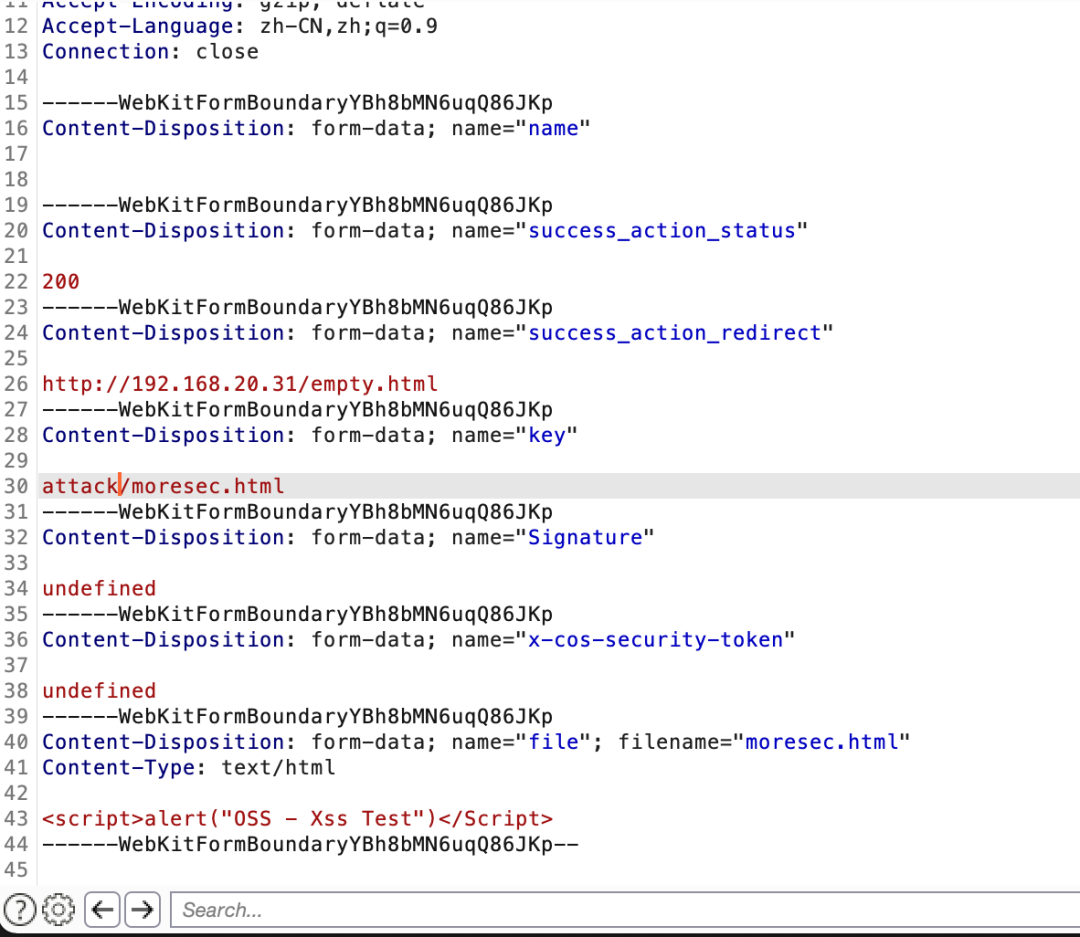The height and width of the screenshot is (937, 1080).
Task: Select URL 'http://192.168.20.31/empty.html'
Action: pyautogui.click(x=240, y=384)
